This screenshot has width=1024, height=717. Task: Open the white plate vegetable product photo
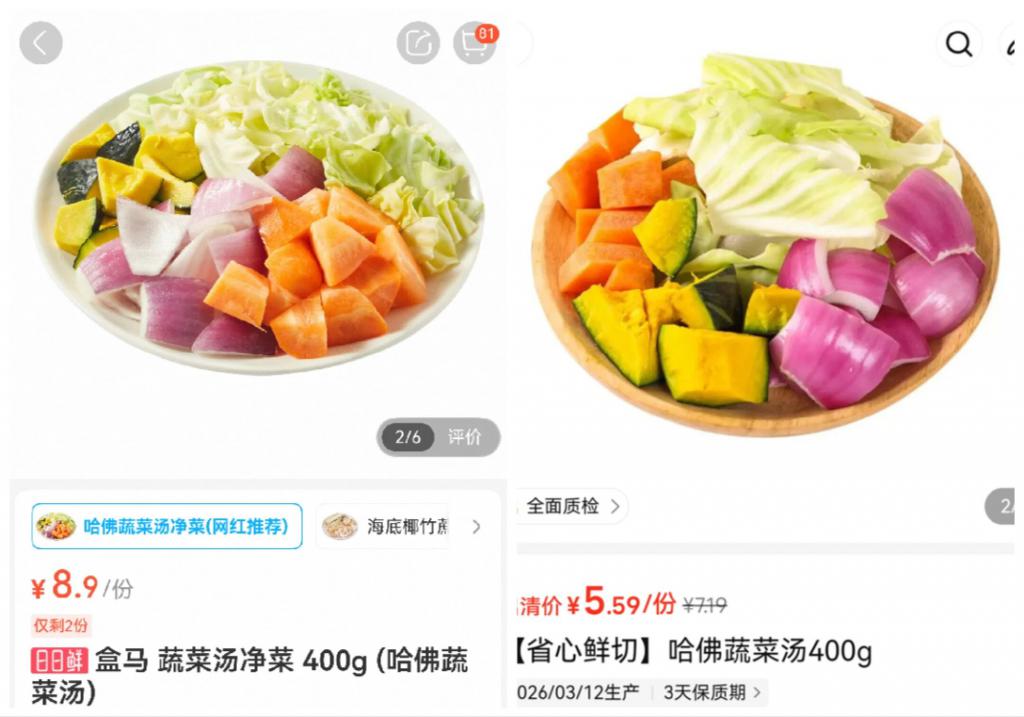[259, 217]
